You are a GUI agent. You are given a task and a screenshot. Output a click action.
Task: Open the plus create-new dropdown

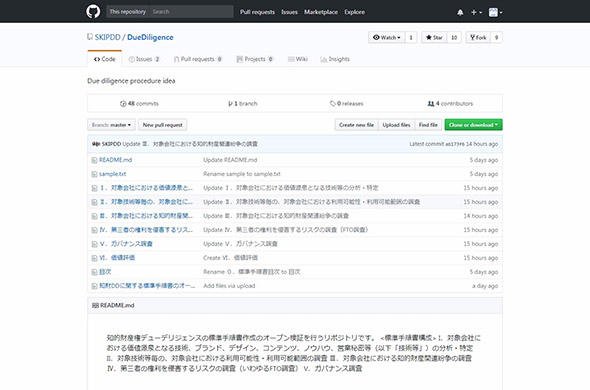coord(476,12)
